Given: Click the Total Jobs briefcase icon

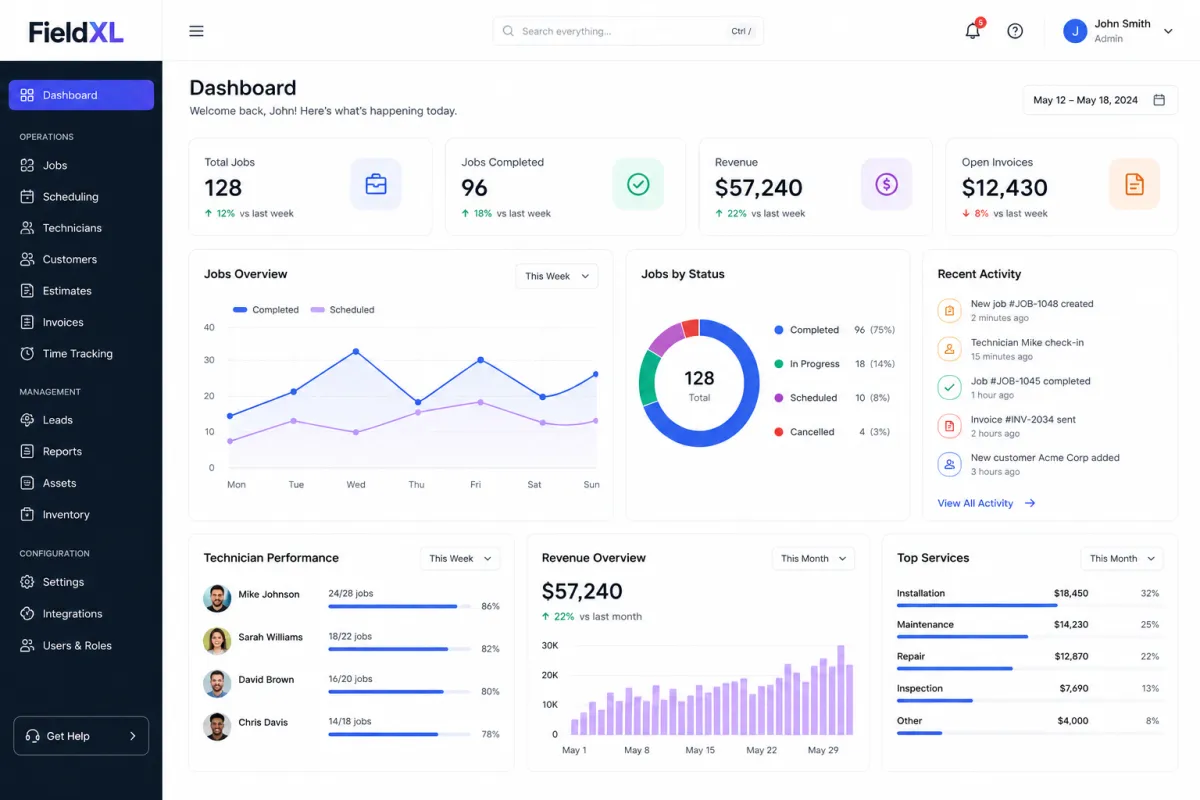Looking at the screenshot, I should (x=376, y=184).
